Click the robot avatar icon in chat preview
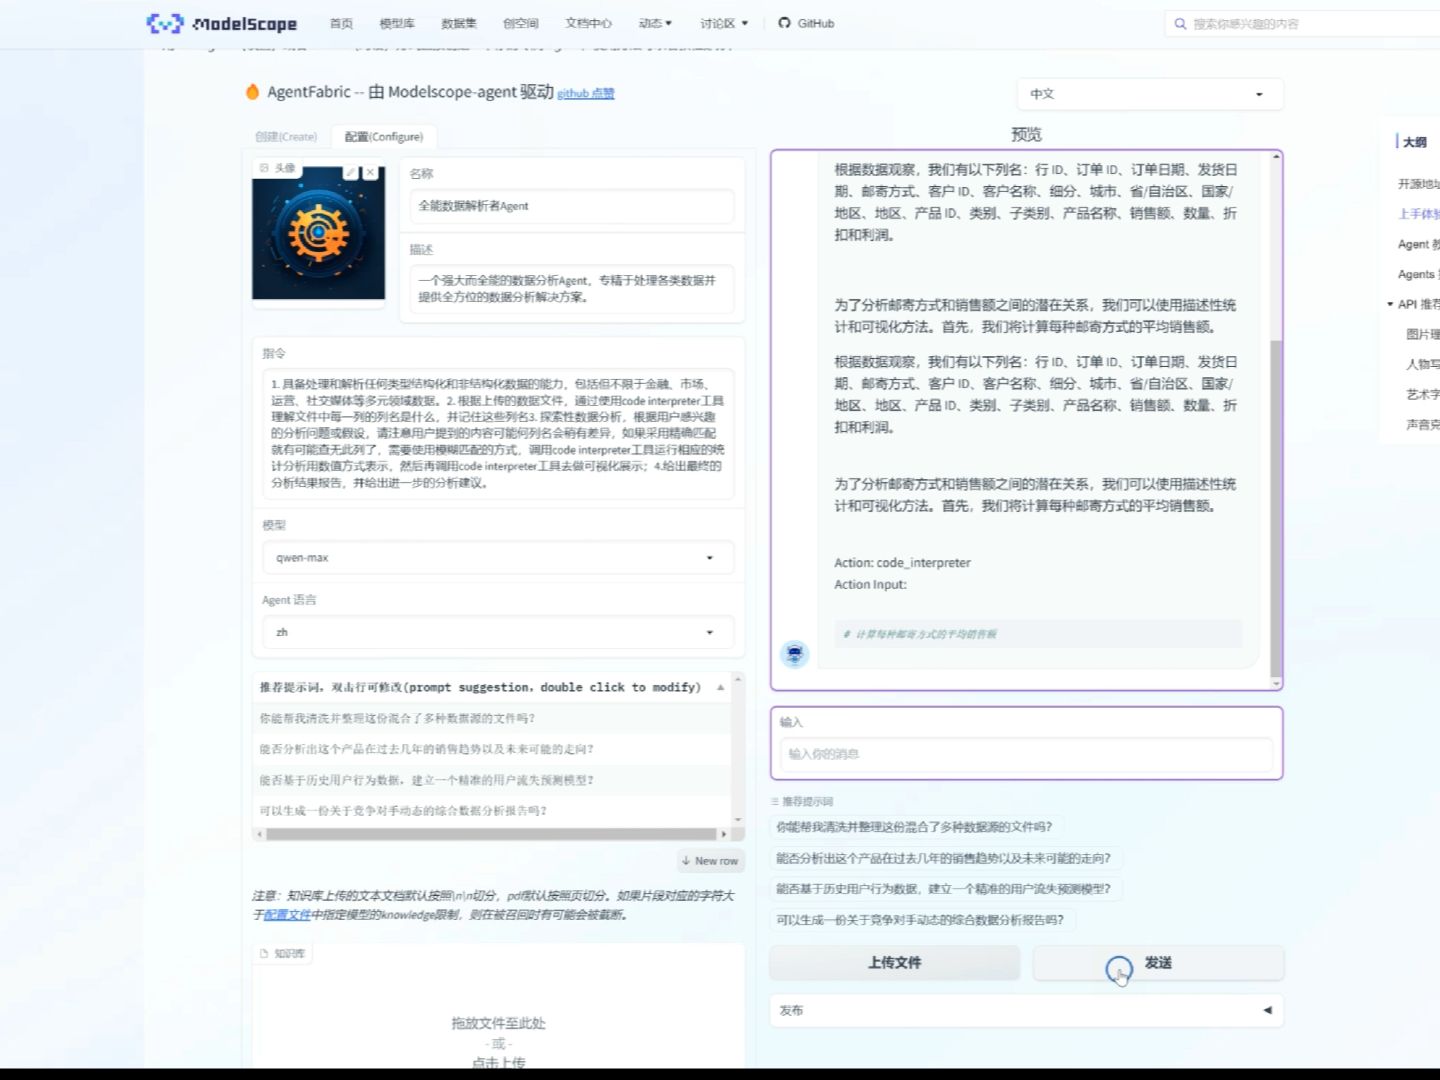Screen dimensions: 1440x1080 (794, 655)
